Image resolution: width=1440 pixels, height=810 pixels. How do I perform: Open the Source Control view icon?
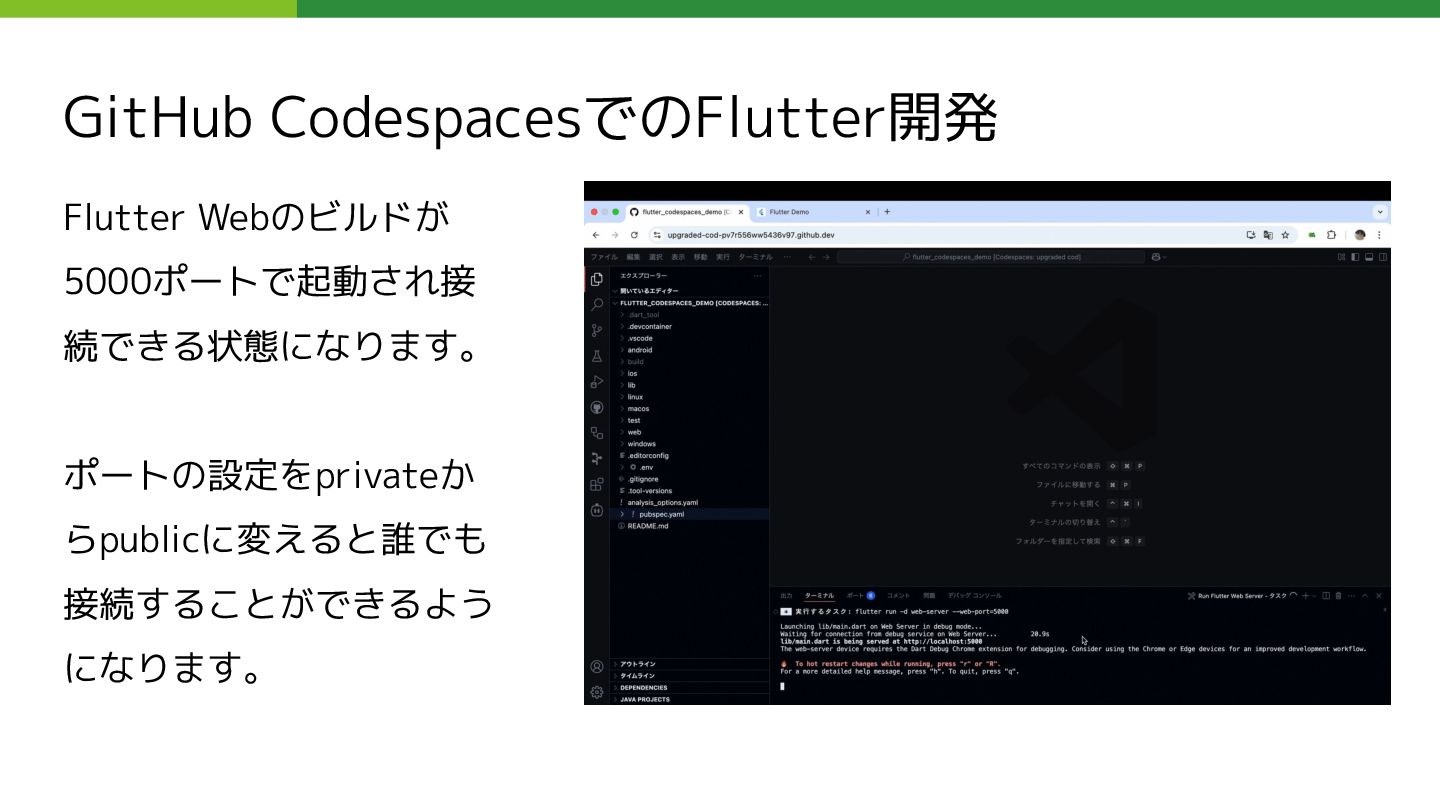(x=597, y=331)
